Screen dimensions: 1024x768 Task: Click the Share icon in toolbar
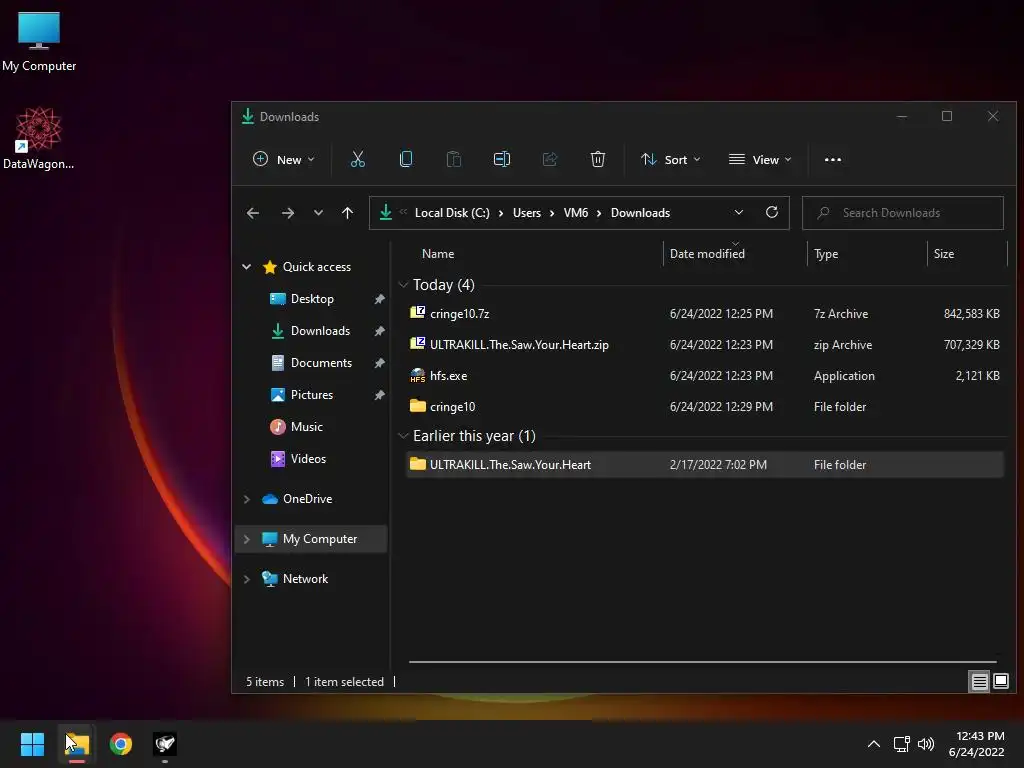[x=550, y=159]
